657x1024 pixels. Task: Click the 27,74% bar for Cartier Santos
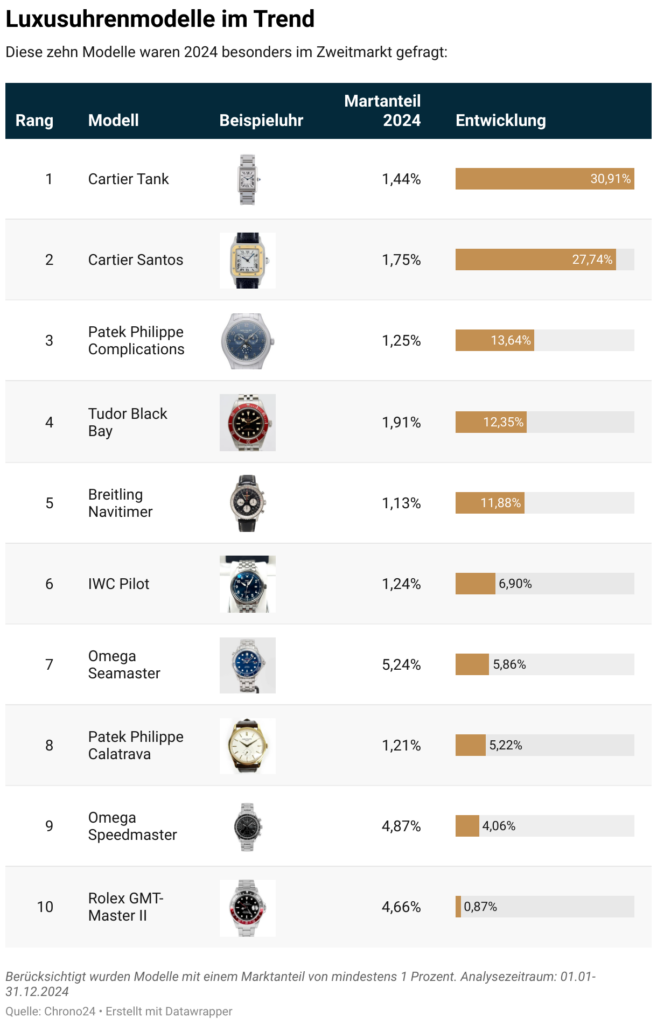pos(536,259)
